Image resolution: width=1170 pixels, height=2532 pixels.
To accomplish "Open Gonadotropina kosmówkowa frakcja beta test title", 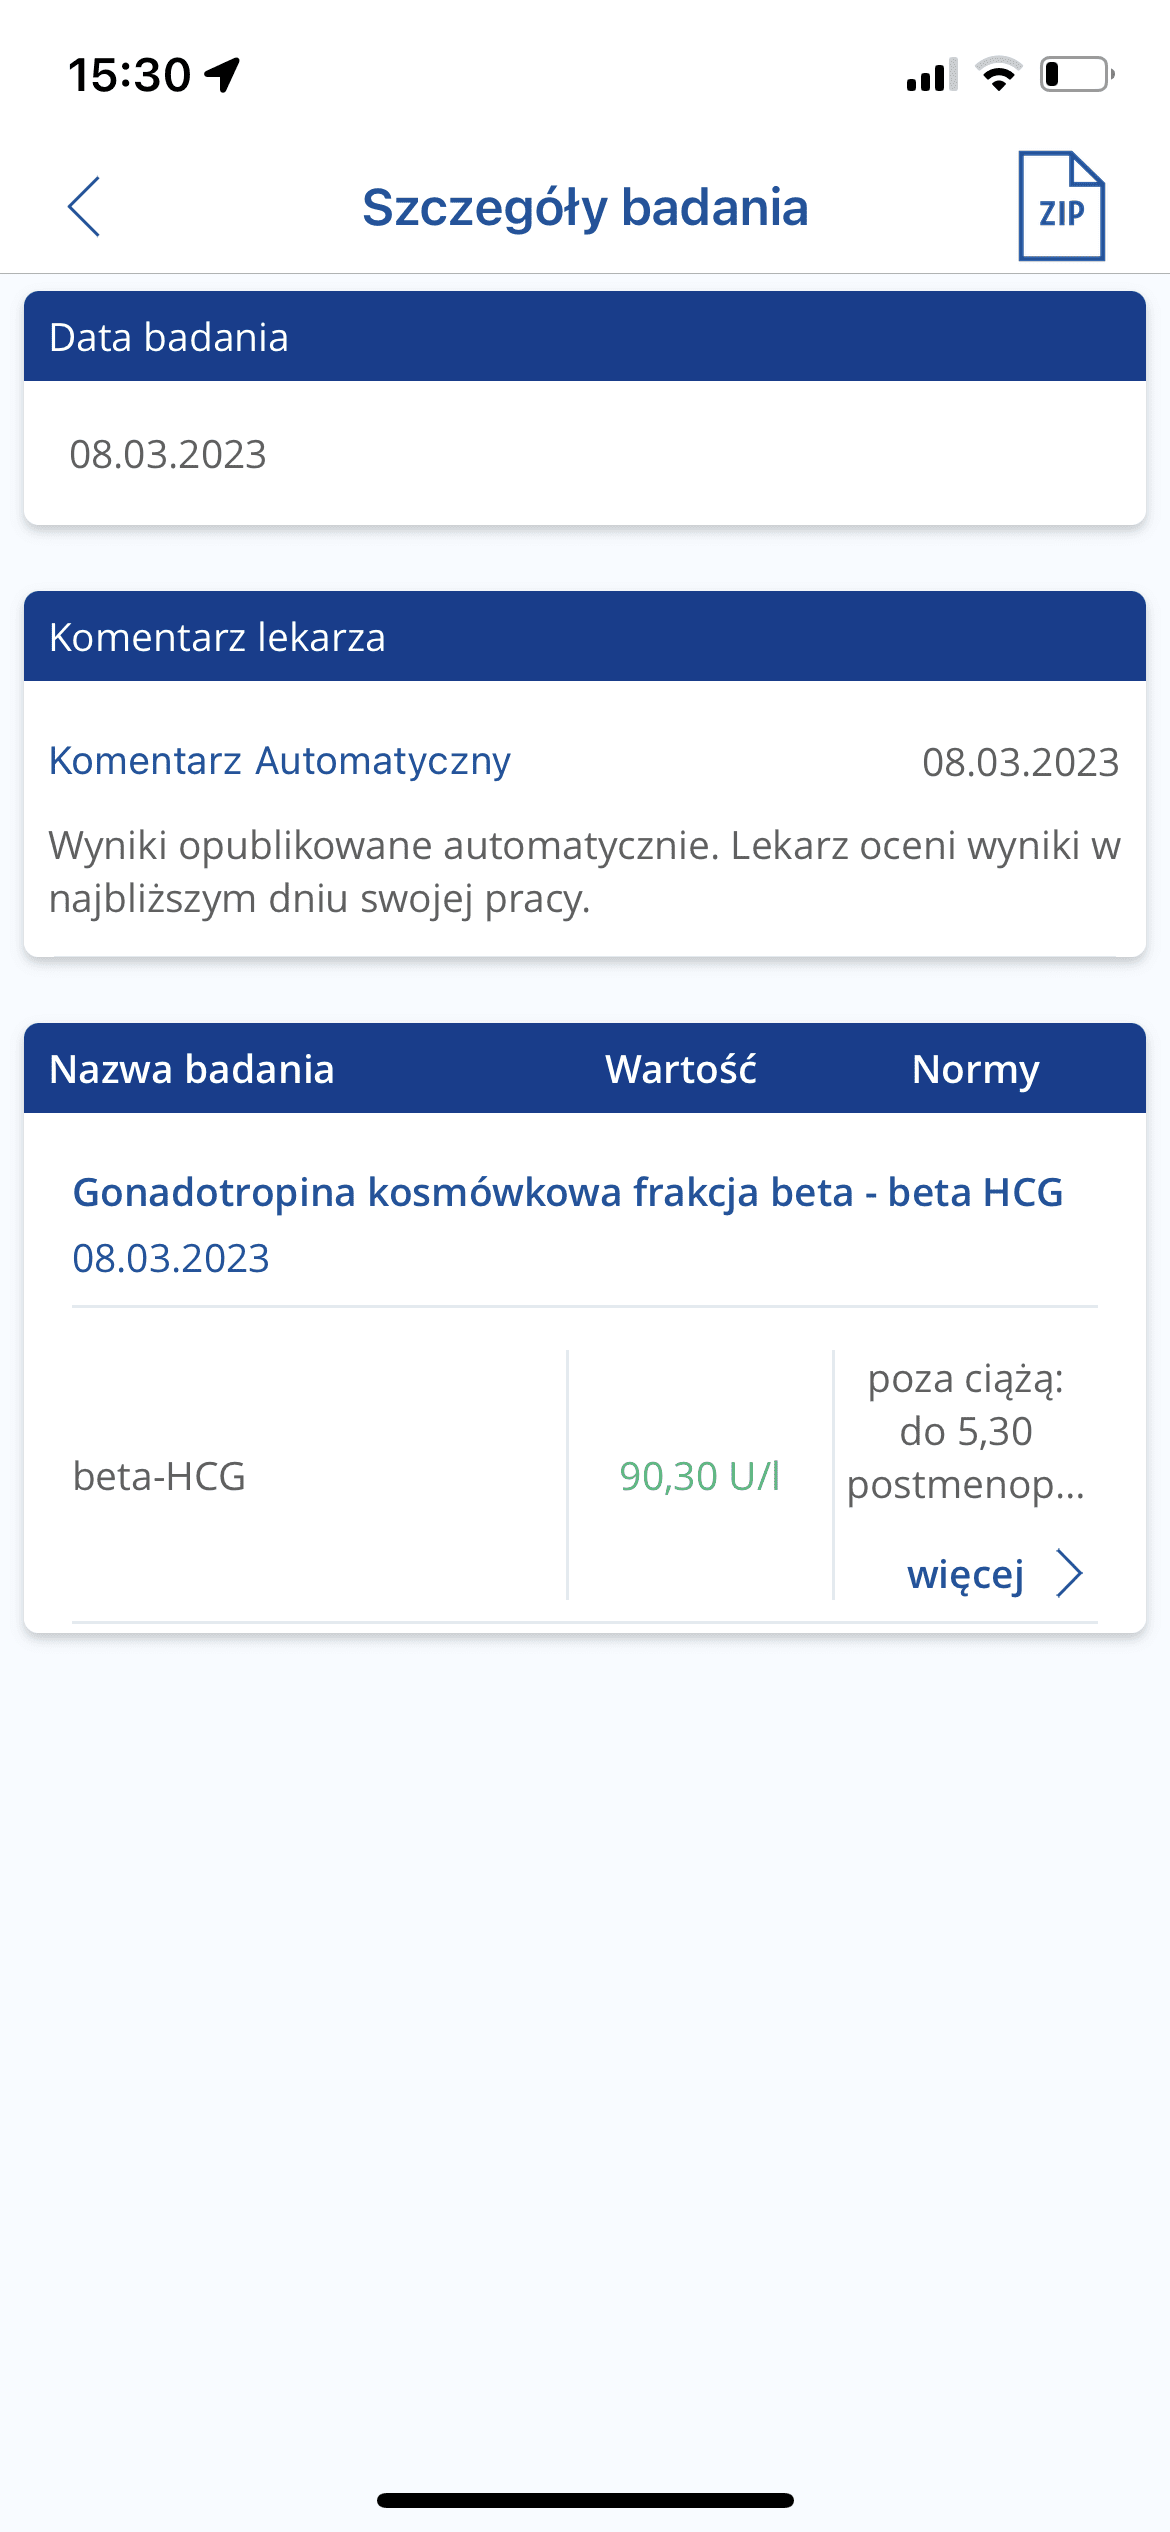I will 567,1192.
